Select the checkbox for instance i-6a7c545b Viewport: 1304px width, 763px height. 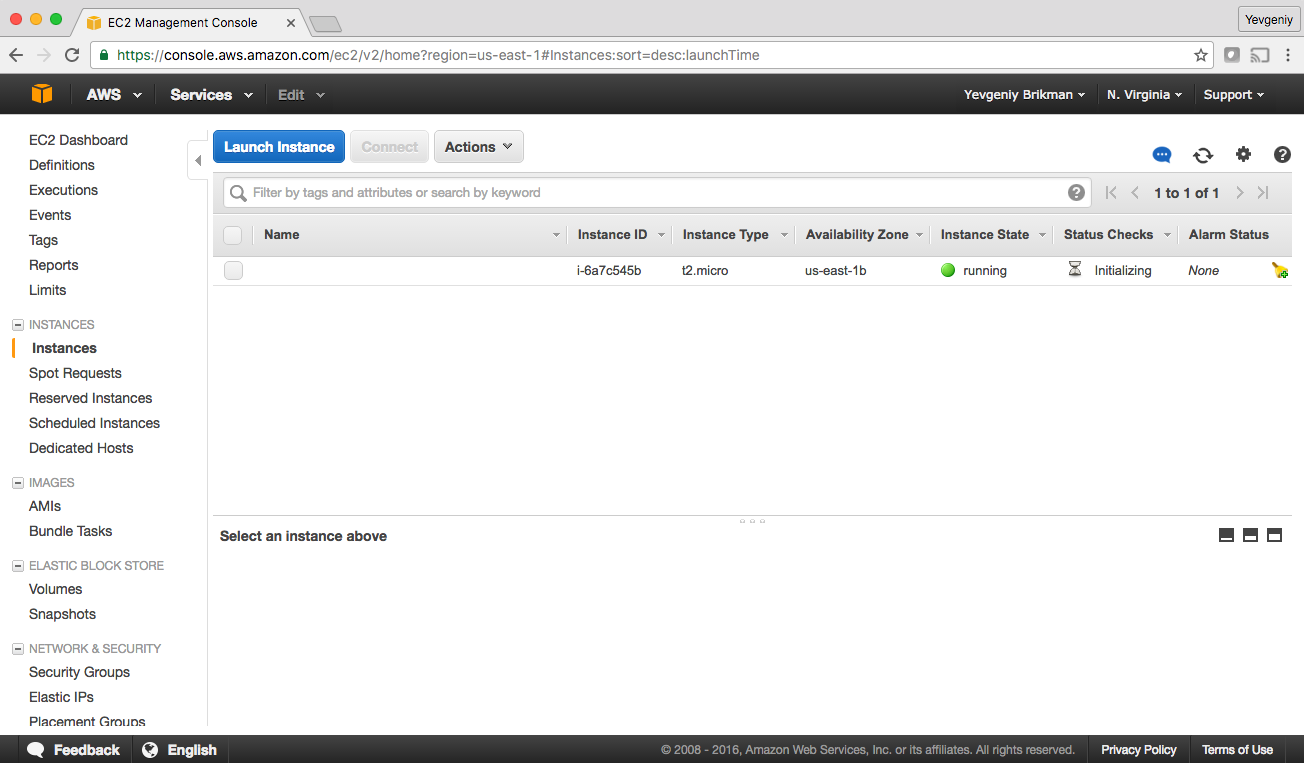tap(233, 270)
